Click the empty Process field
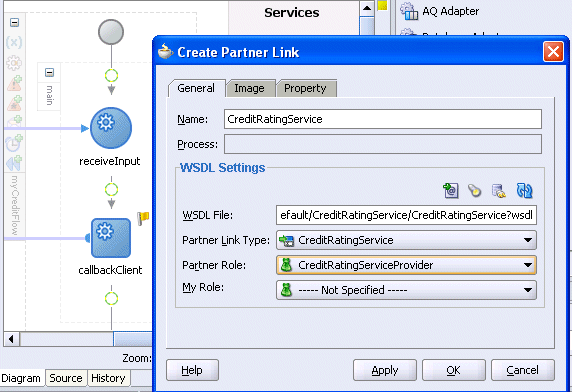Viewport: 572px width, 392px height. point(383,144)
